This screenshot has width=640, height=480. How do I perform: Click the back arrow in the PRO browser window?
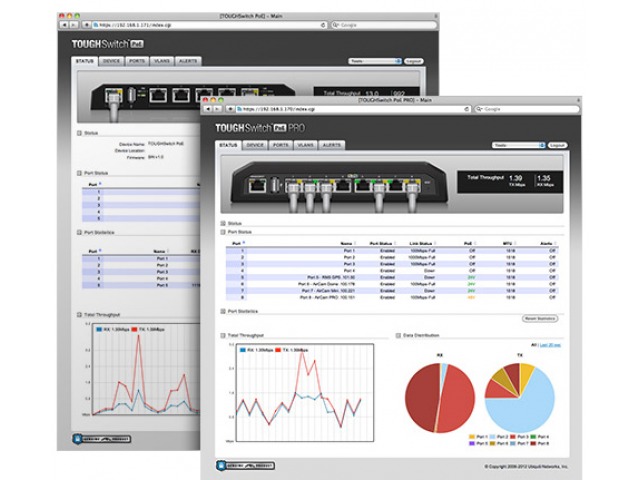208,109
